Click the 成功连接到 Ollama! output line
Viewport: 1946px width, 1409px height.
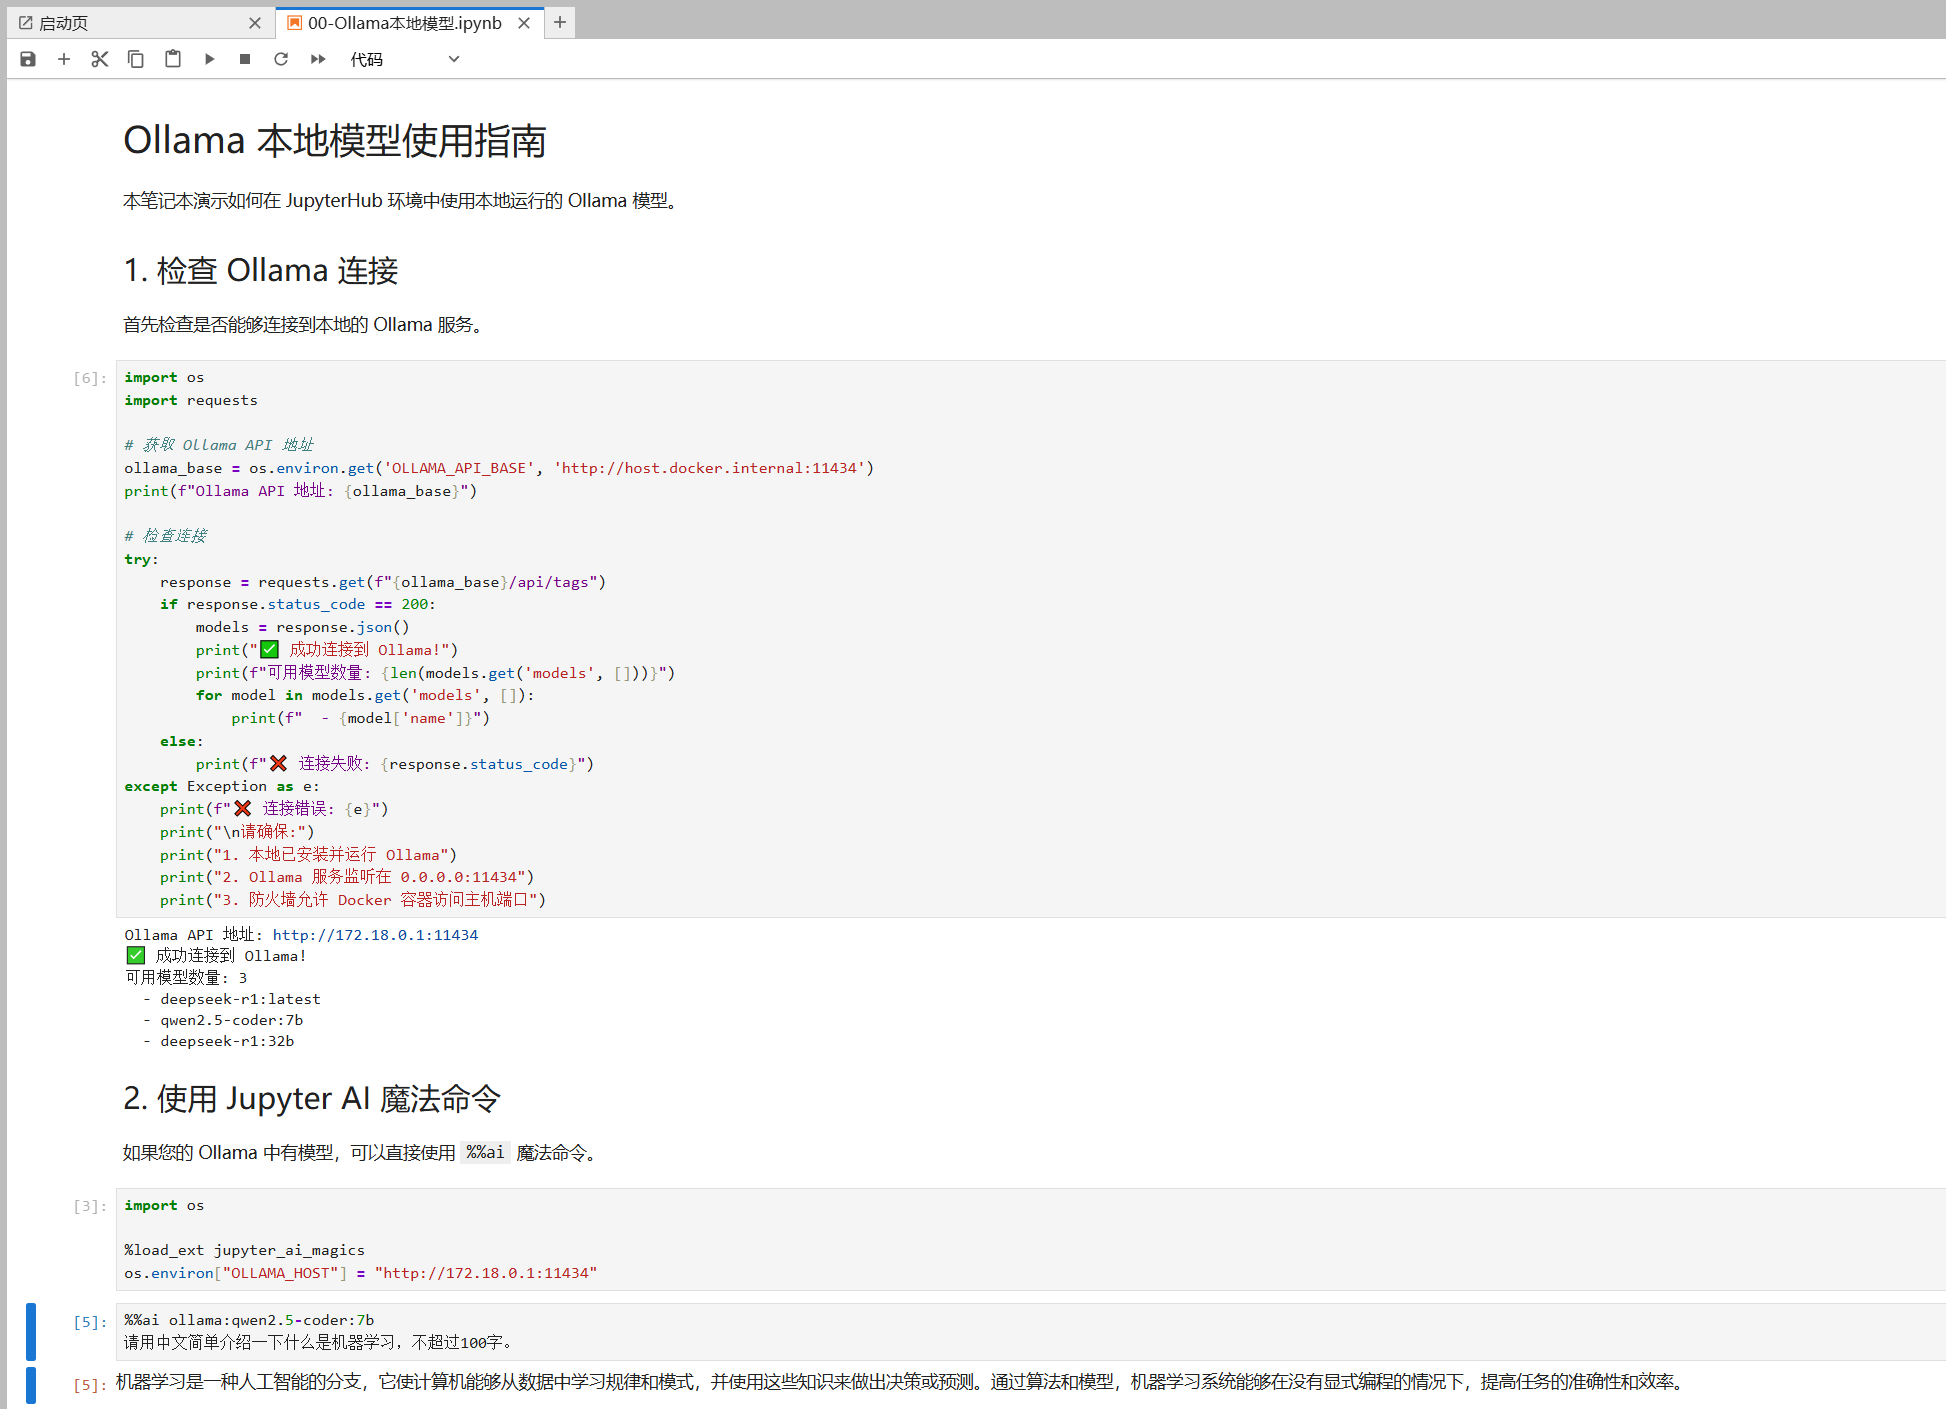click(216, 956)
